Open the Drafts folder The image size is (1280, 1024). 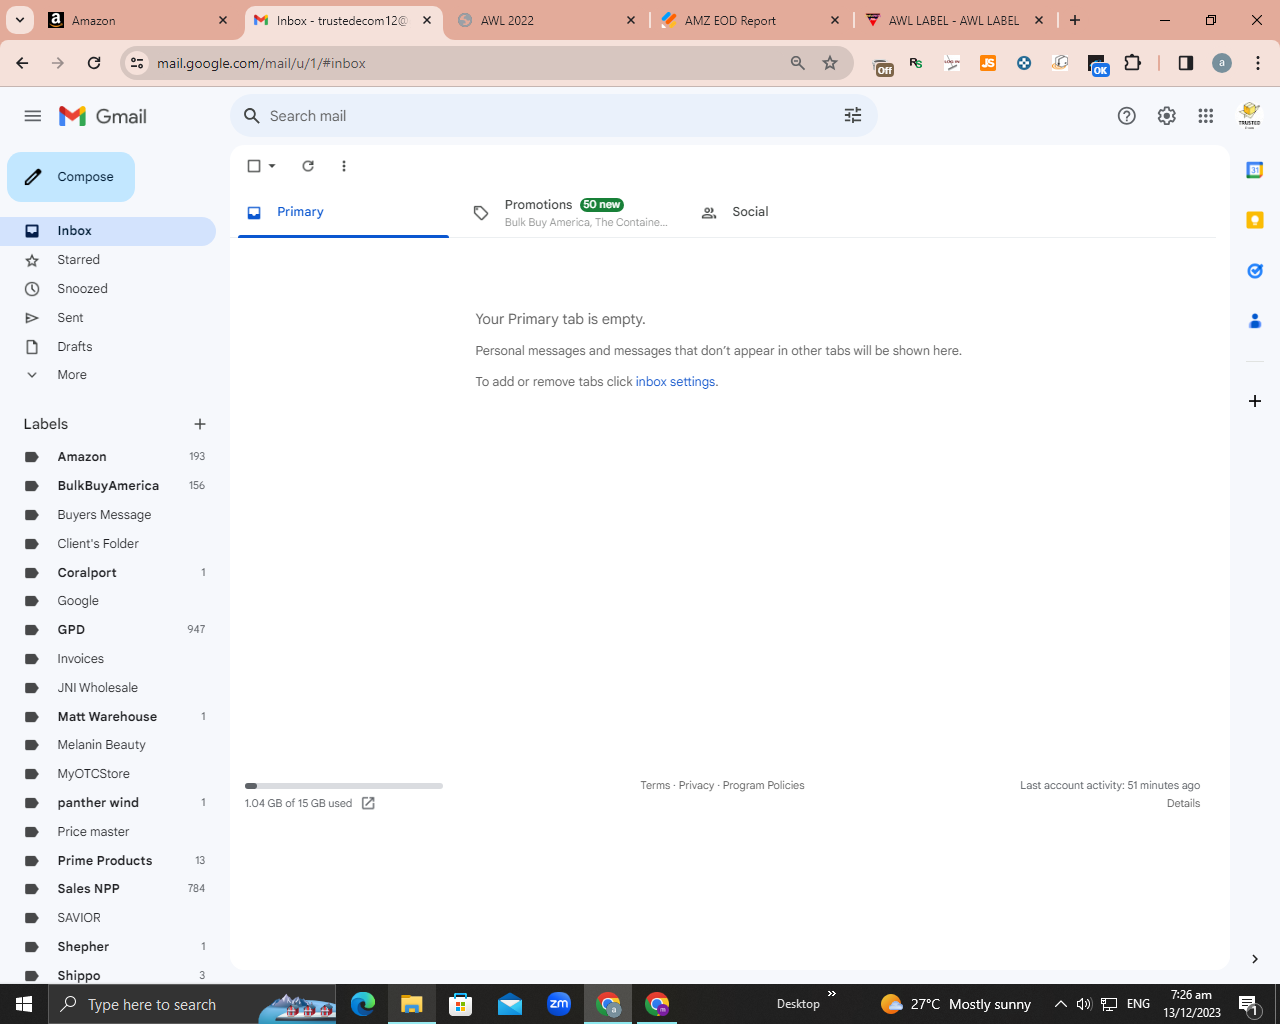[108, 347]
